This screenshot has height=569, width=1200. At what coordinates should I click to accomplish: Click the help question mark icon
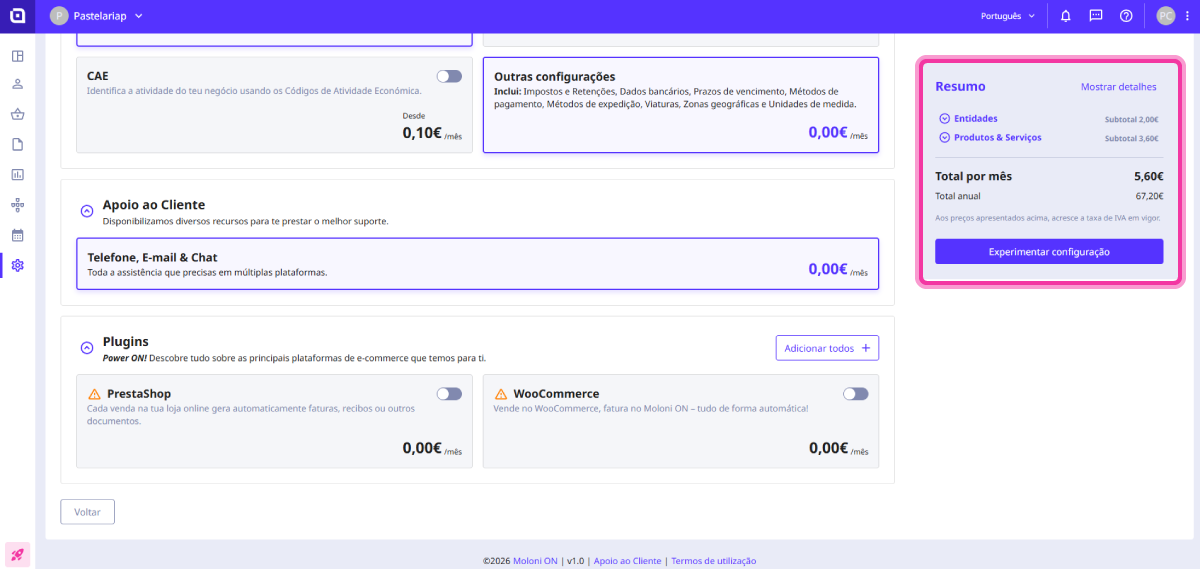point(1126,16)
